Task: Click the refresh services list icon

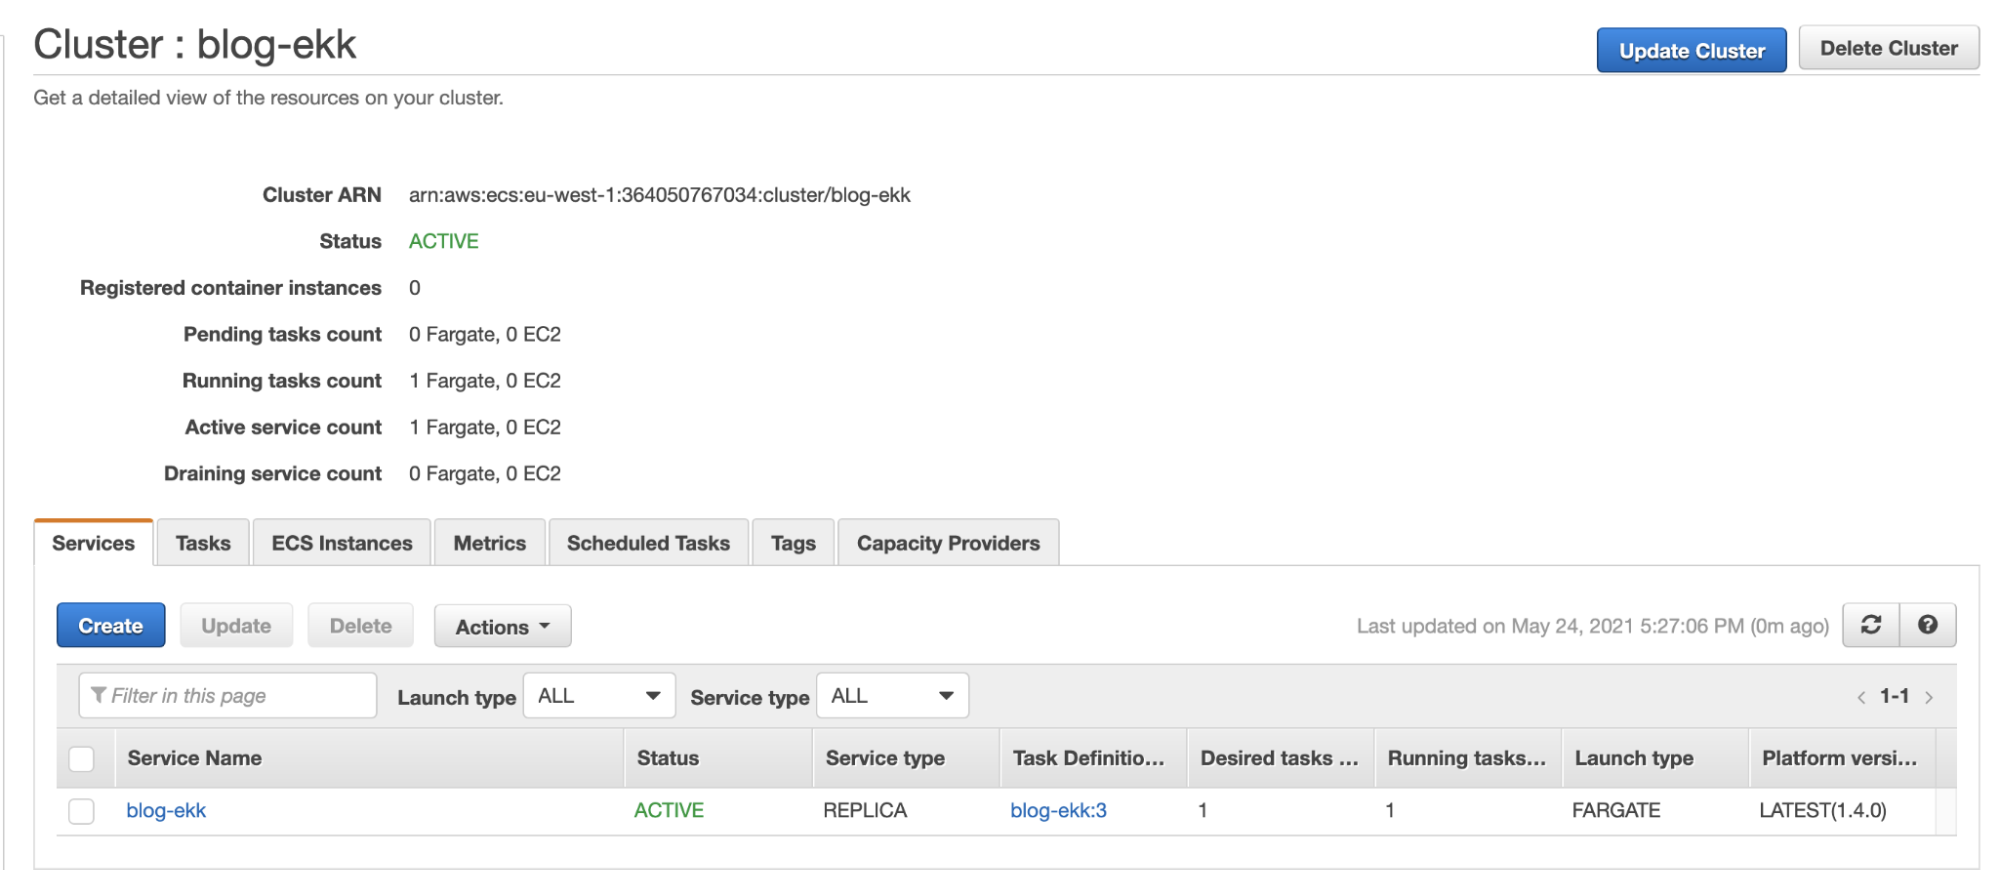Action: click(1870, 625)
